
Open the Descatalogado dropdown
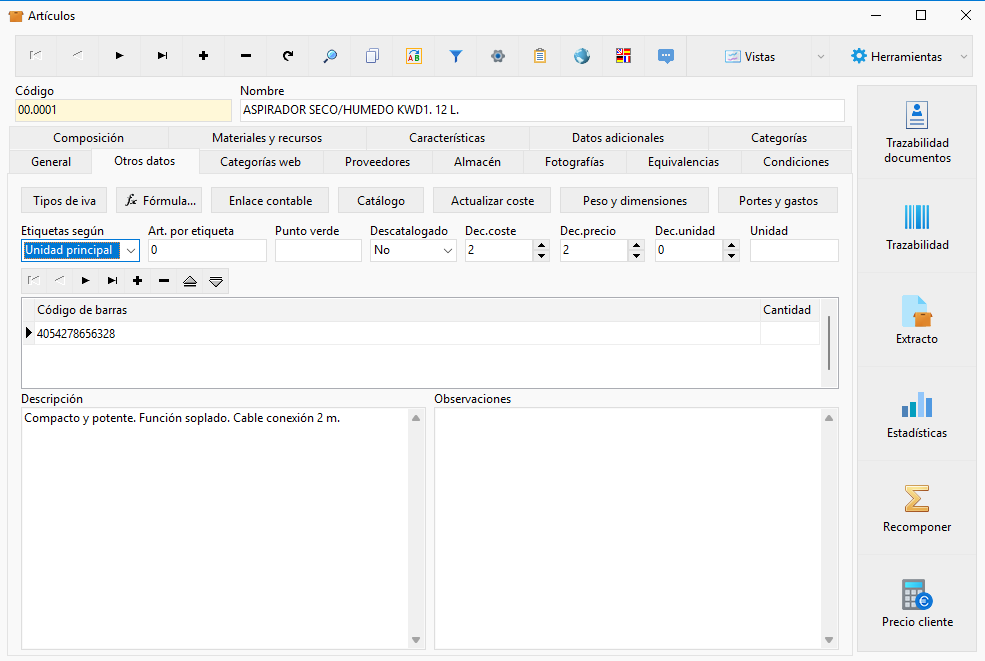(448, 251)
